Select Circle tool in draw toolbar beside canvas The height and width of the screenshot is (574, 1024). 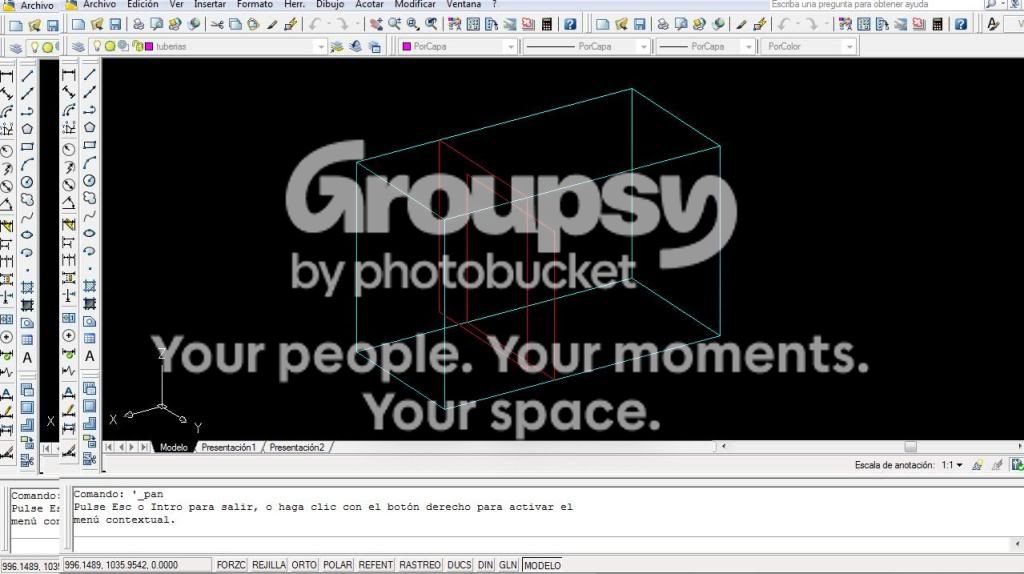pos(89,180)
